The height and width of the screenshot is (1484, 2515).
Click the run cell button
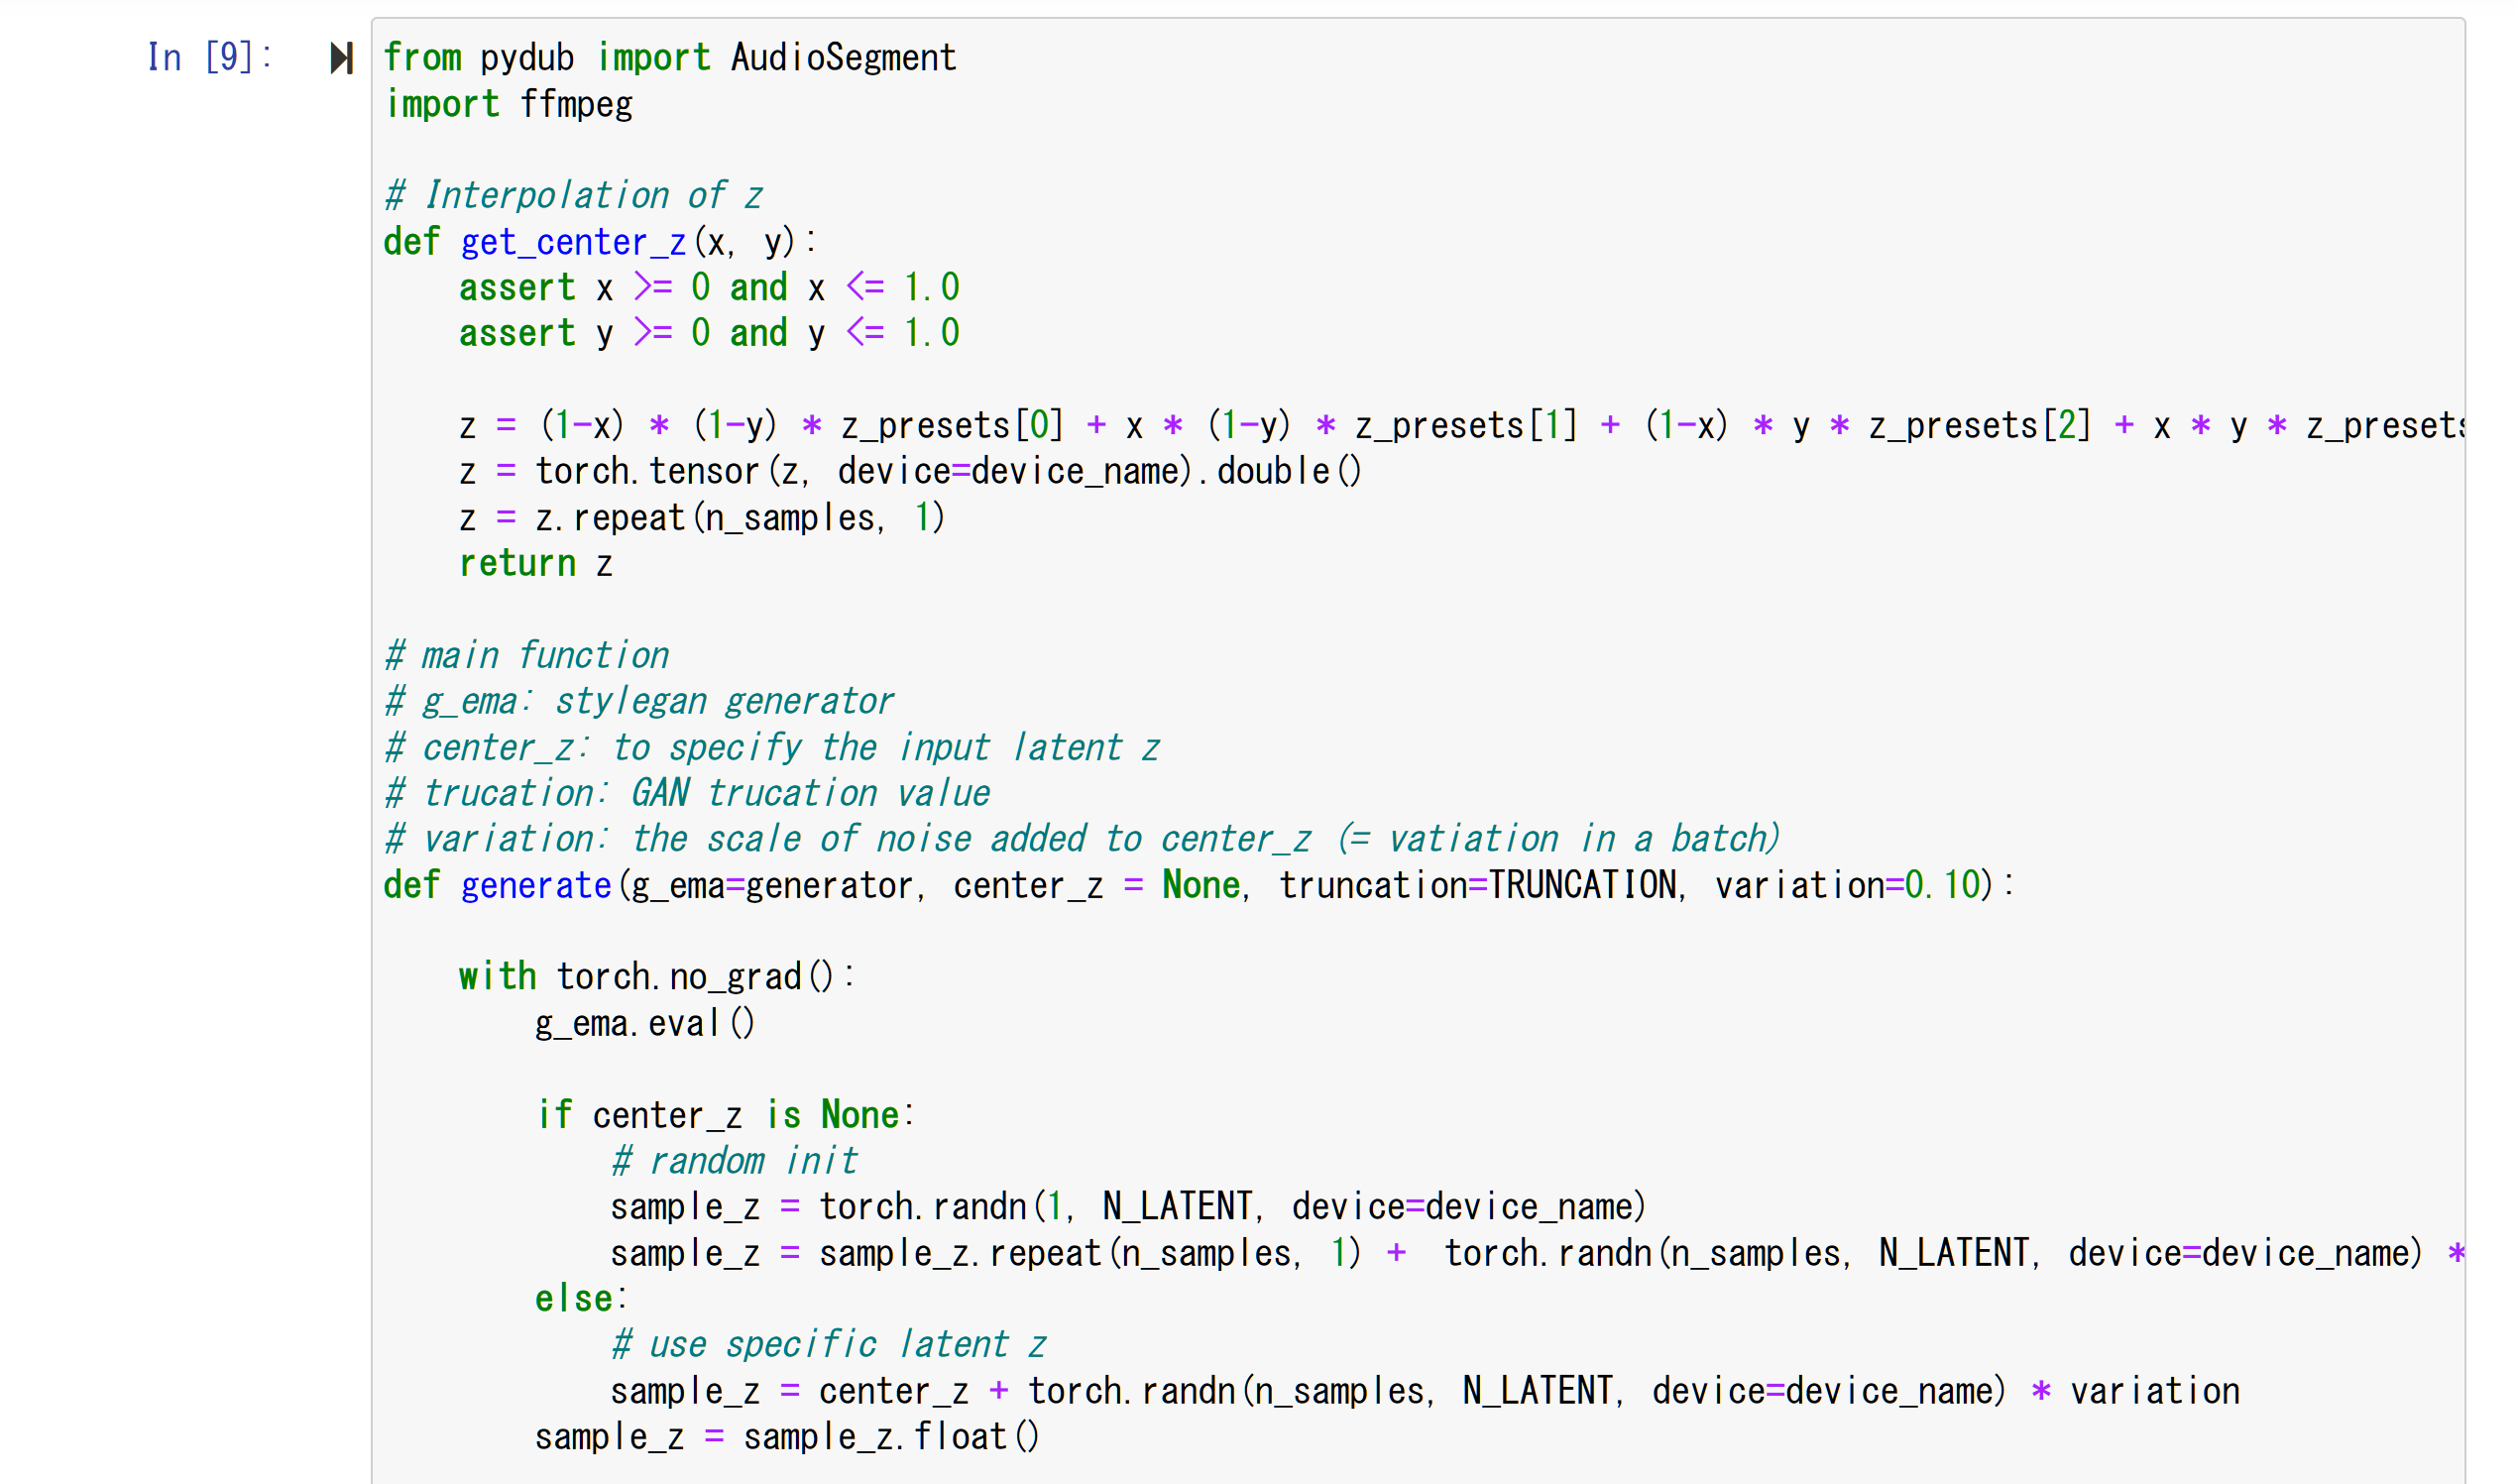pyautogui.click(x=341, y=58)
